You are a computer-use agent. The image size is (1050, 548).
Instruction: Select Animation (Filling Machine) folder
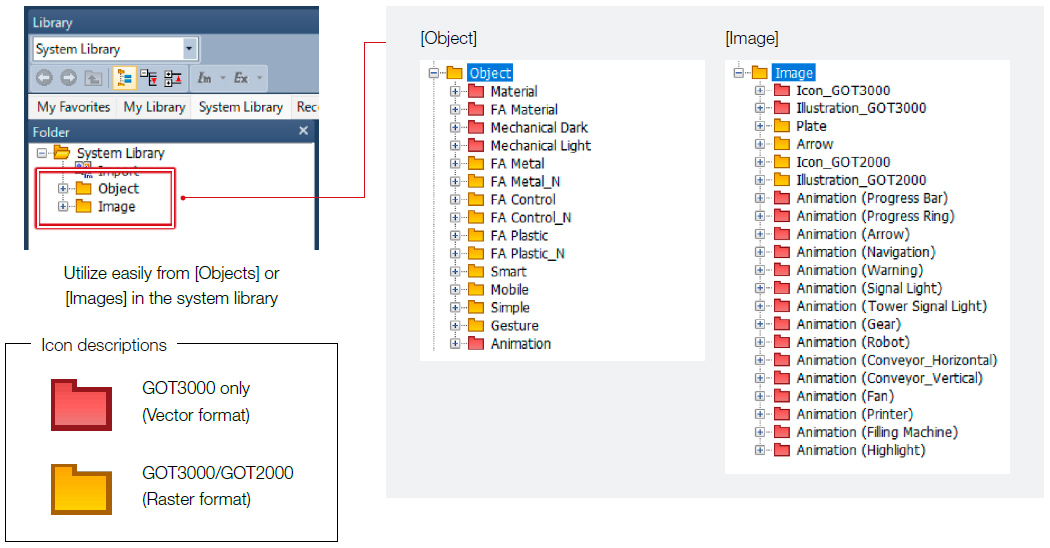tap(876, 432)
